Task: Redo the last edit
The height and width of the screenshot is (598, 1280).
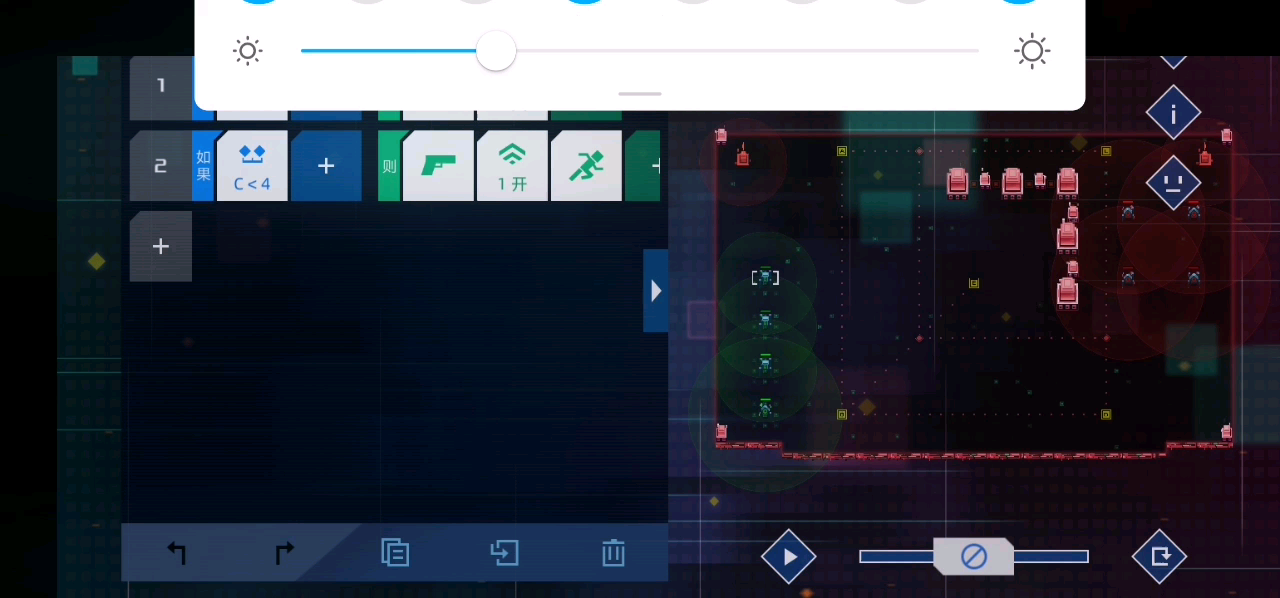Action: coord(285,552)
